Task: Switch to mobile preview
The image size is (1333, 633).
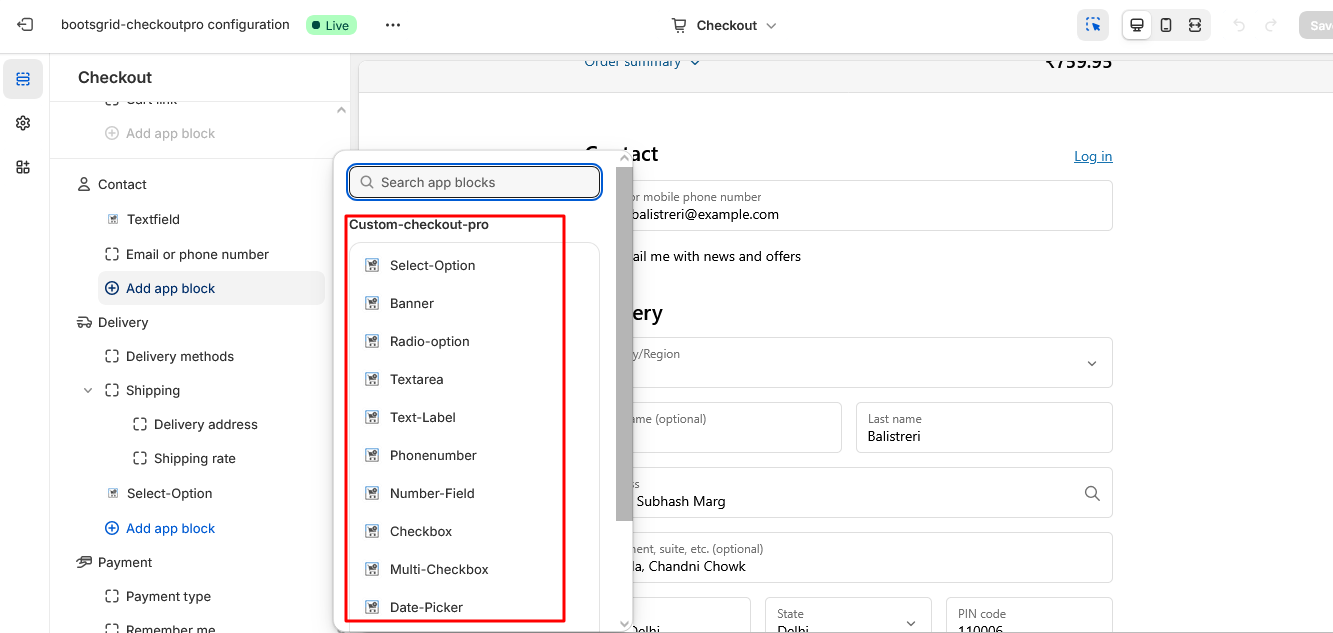Action: [1166, 25]
